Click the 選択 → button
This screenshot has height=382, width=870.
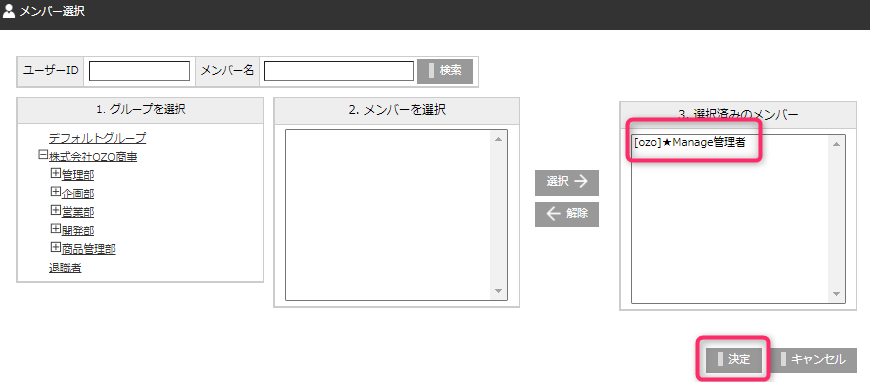(x=566, y=183)
